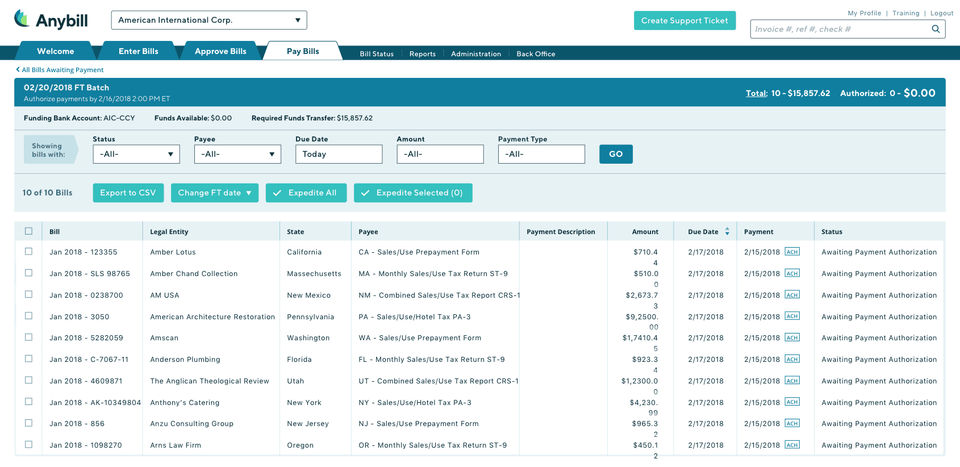Open the American International Corp. company dropdown
This screenshot has height=467, width=960.
point(209,20)
